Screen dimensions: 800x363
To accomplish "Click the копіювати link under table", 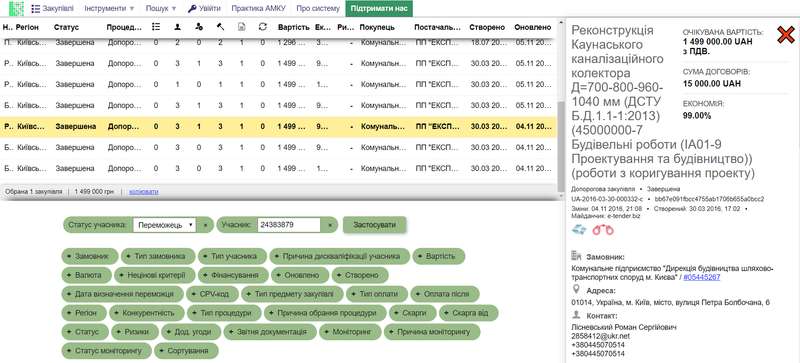I will 144,191.
